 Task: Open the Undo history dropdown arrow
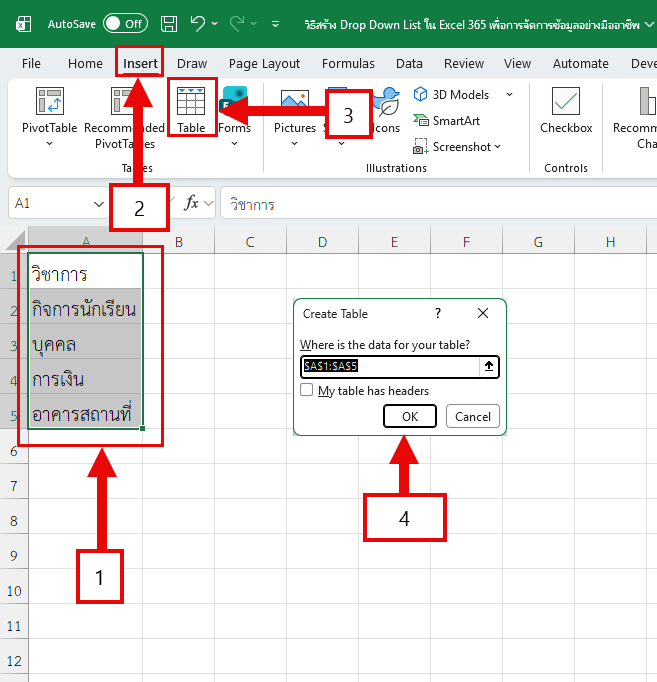click(215, 23)
